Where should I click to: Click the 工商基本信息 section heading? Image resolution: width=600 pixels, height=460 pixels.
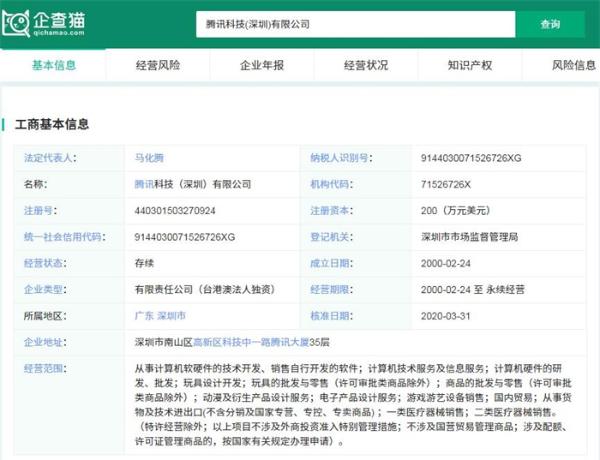[52, 124]
